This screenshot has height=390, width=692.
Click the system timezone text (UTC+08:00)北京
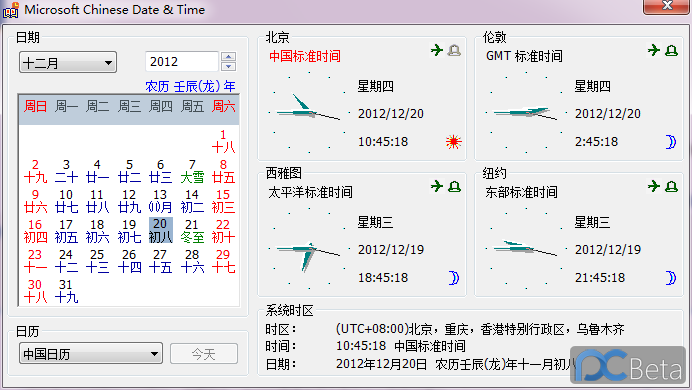click(x=480, y=329)
